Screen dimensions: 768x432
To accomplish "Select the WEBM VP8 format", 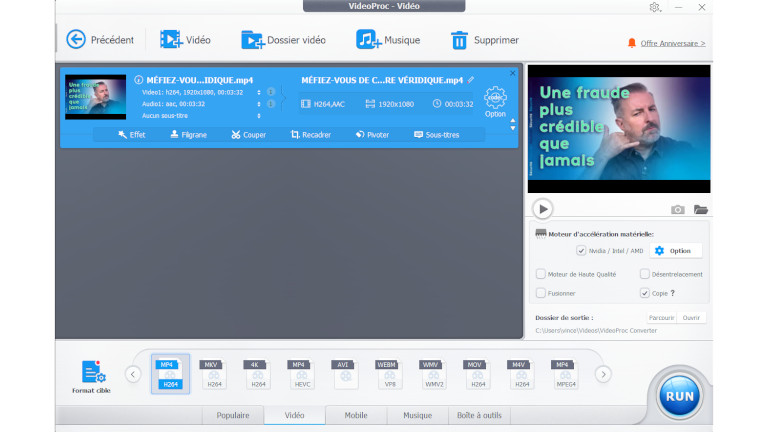I will [390, 374].
